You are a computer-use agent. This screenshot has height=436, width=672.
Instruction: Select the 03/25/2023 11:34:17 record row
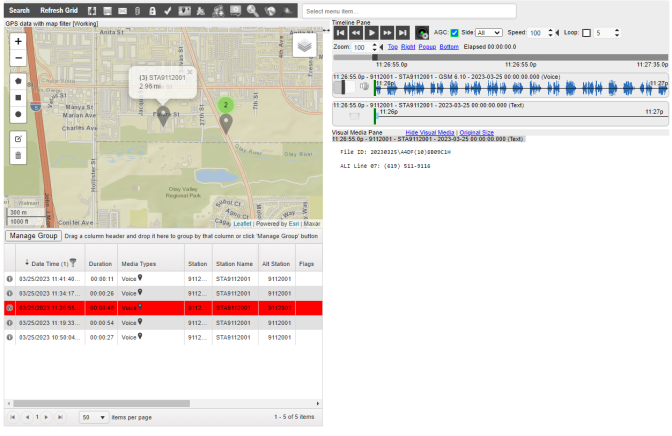(x=163, y=294)
